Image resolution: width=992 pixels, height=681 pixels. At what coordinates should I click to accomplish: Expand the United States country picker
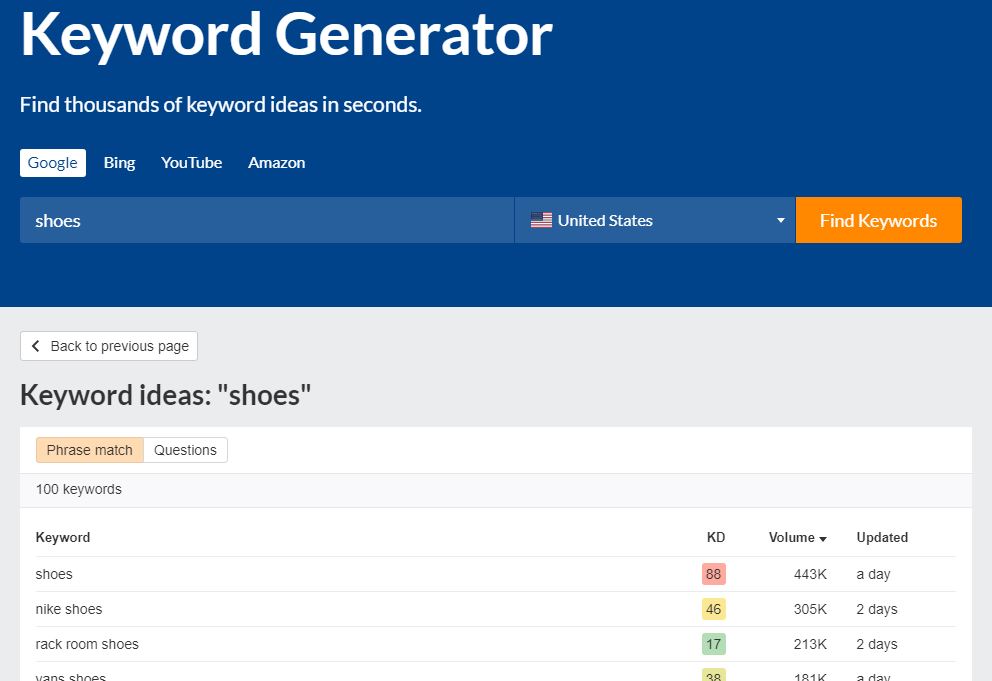[x=655, y=220]
